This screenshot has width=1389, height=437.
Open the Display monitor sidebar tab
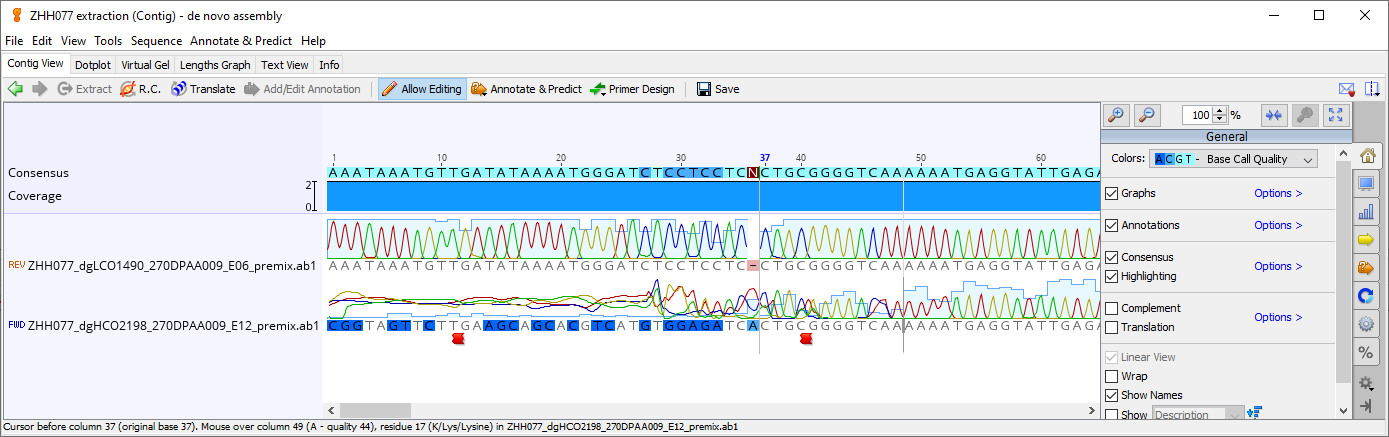[1367, 184]
